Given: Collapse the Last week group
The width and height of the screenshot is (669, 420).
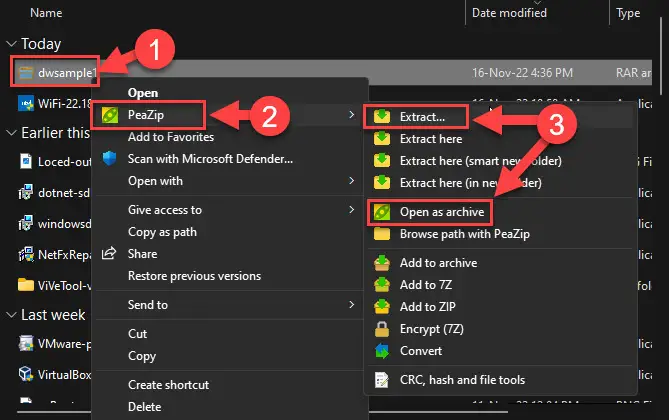Looking at the screenshot, I should point(12,315).
